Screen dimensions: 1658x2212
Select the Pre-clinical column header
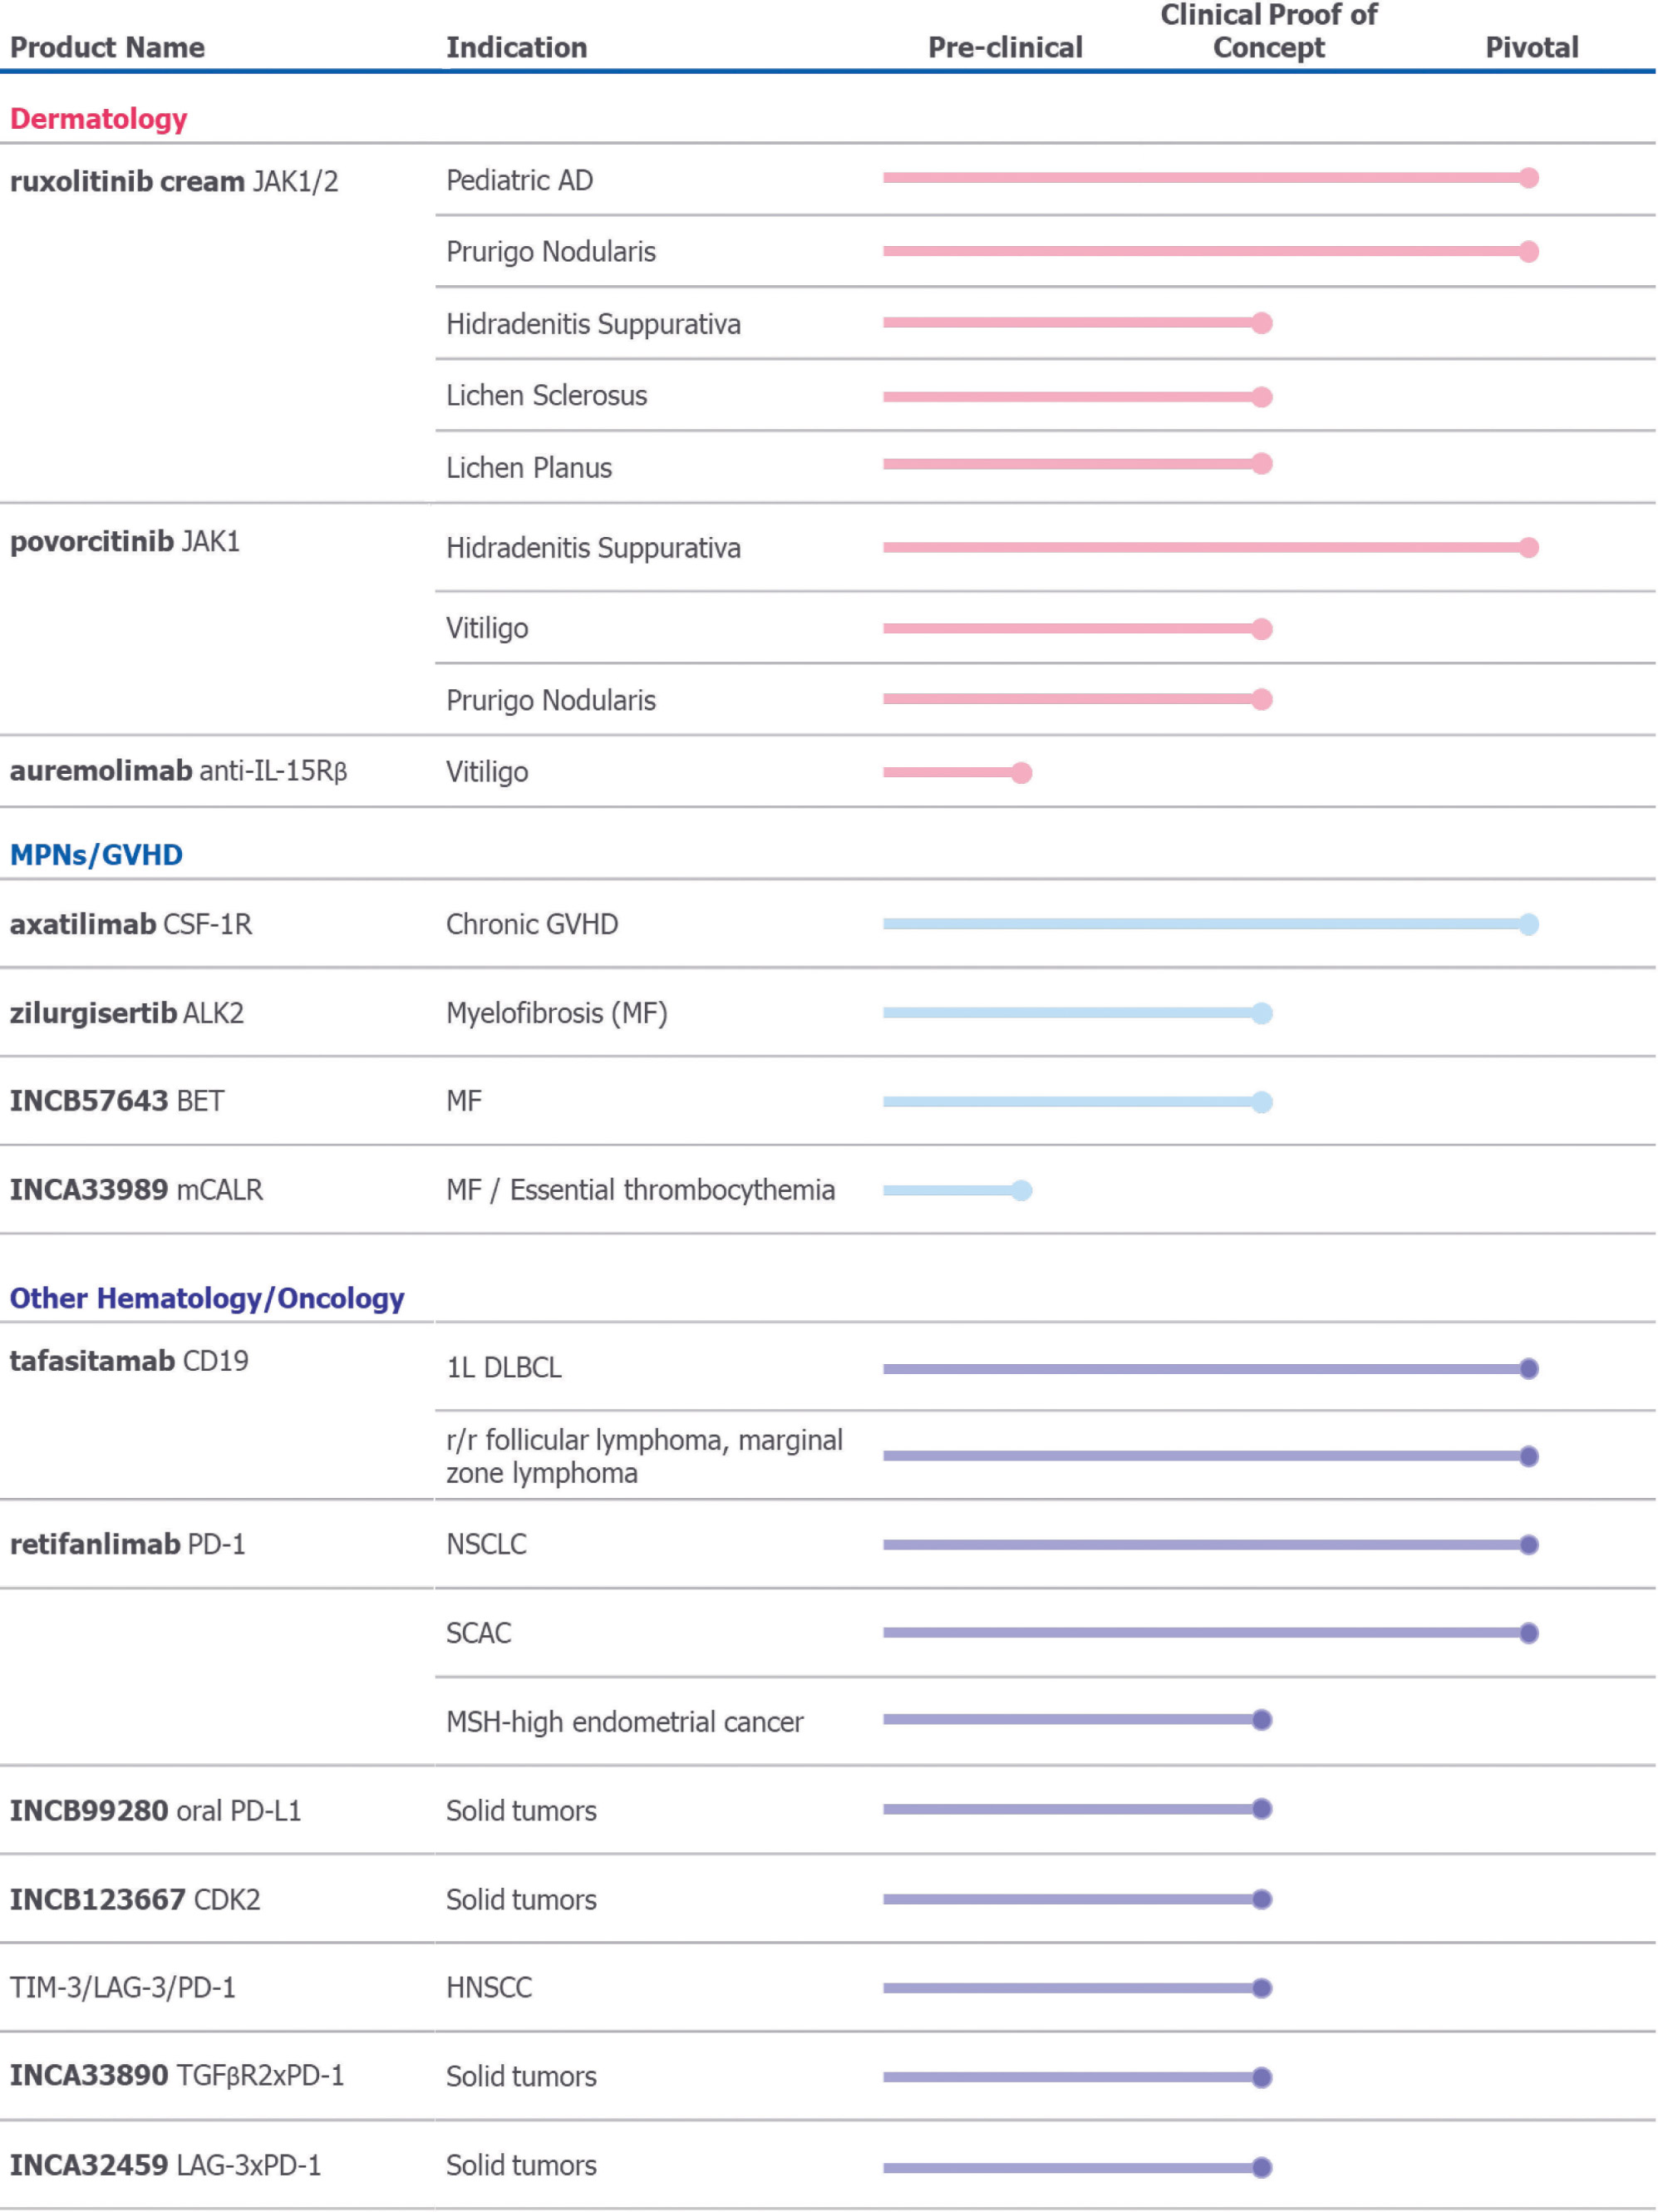click(1005, 47)
